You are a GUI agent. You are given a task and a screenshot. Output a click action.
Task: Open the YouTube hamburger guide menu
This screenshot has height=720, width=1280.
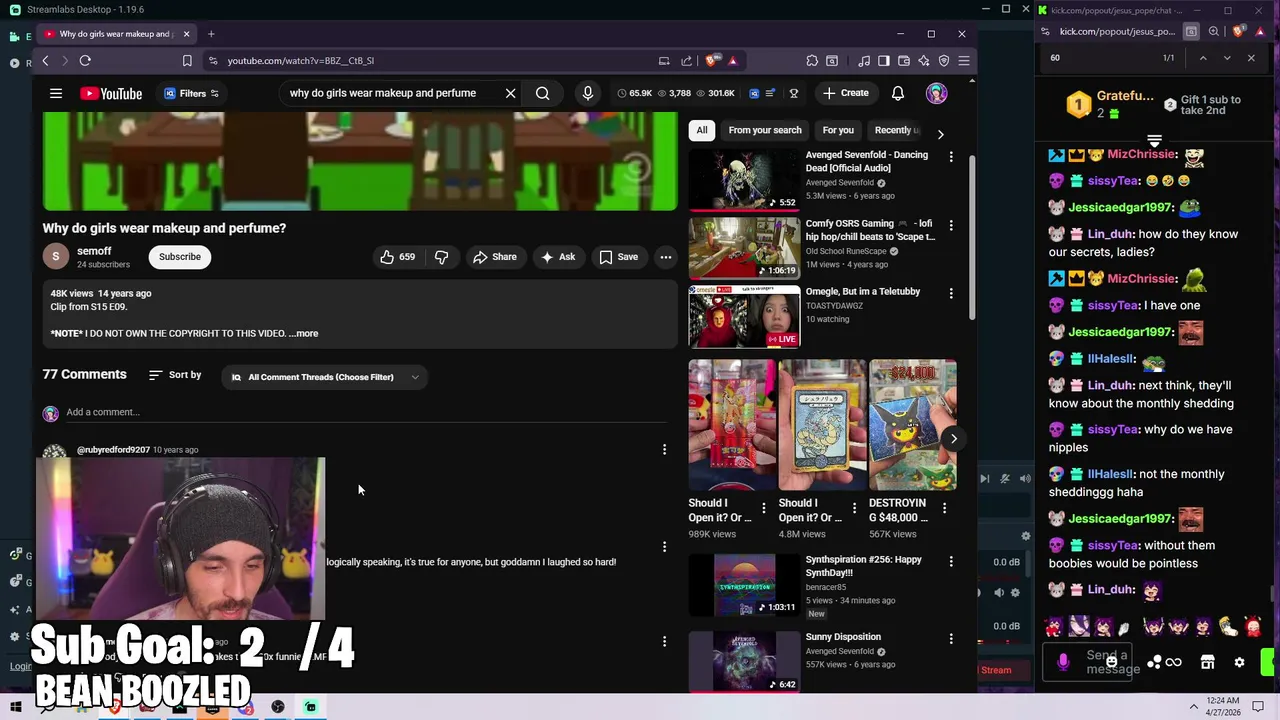tap(56, 93)
